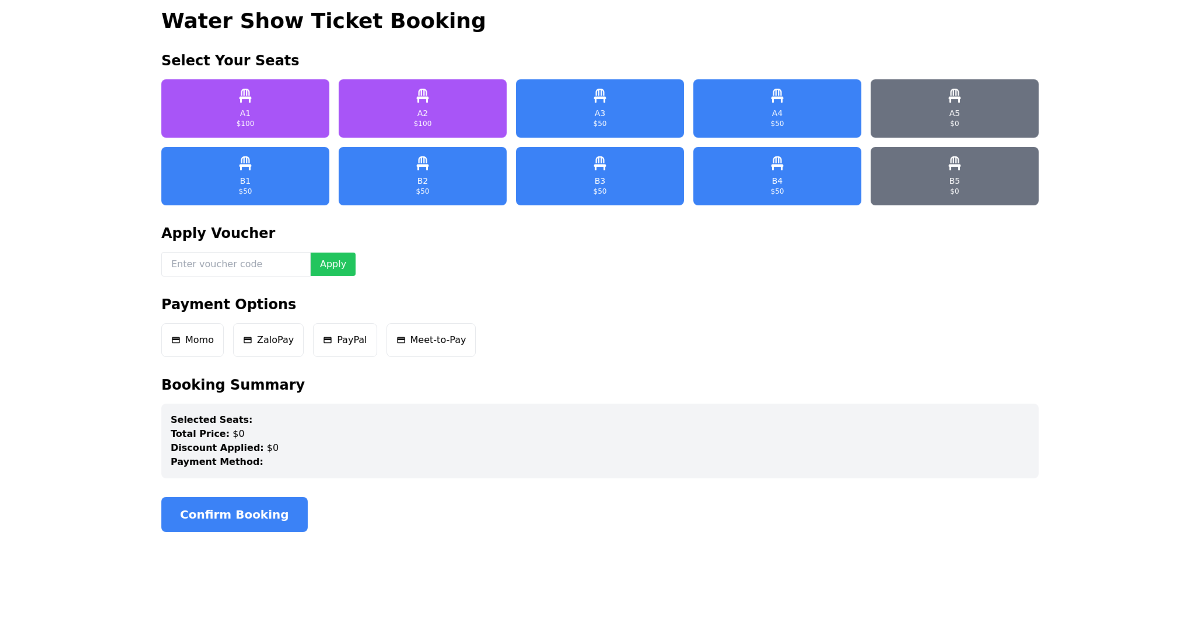This screenshot has height=630, width=1200.
Task: Deselect the purple seat A1
Action: point(245,108)
